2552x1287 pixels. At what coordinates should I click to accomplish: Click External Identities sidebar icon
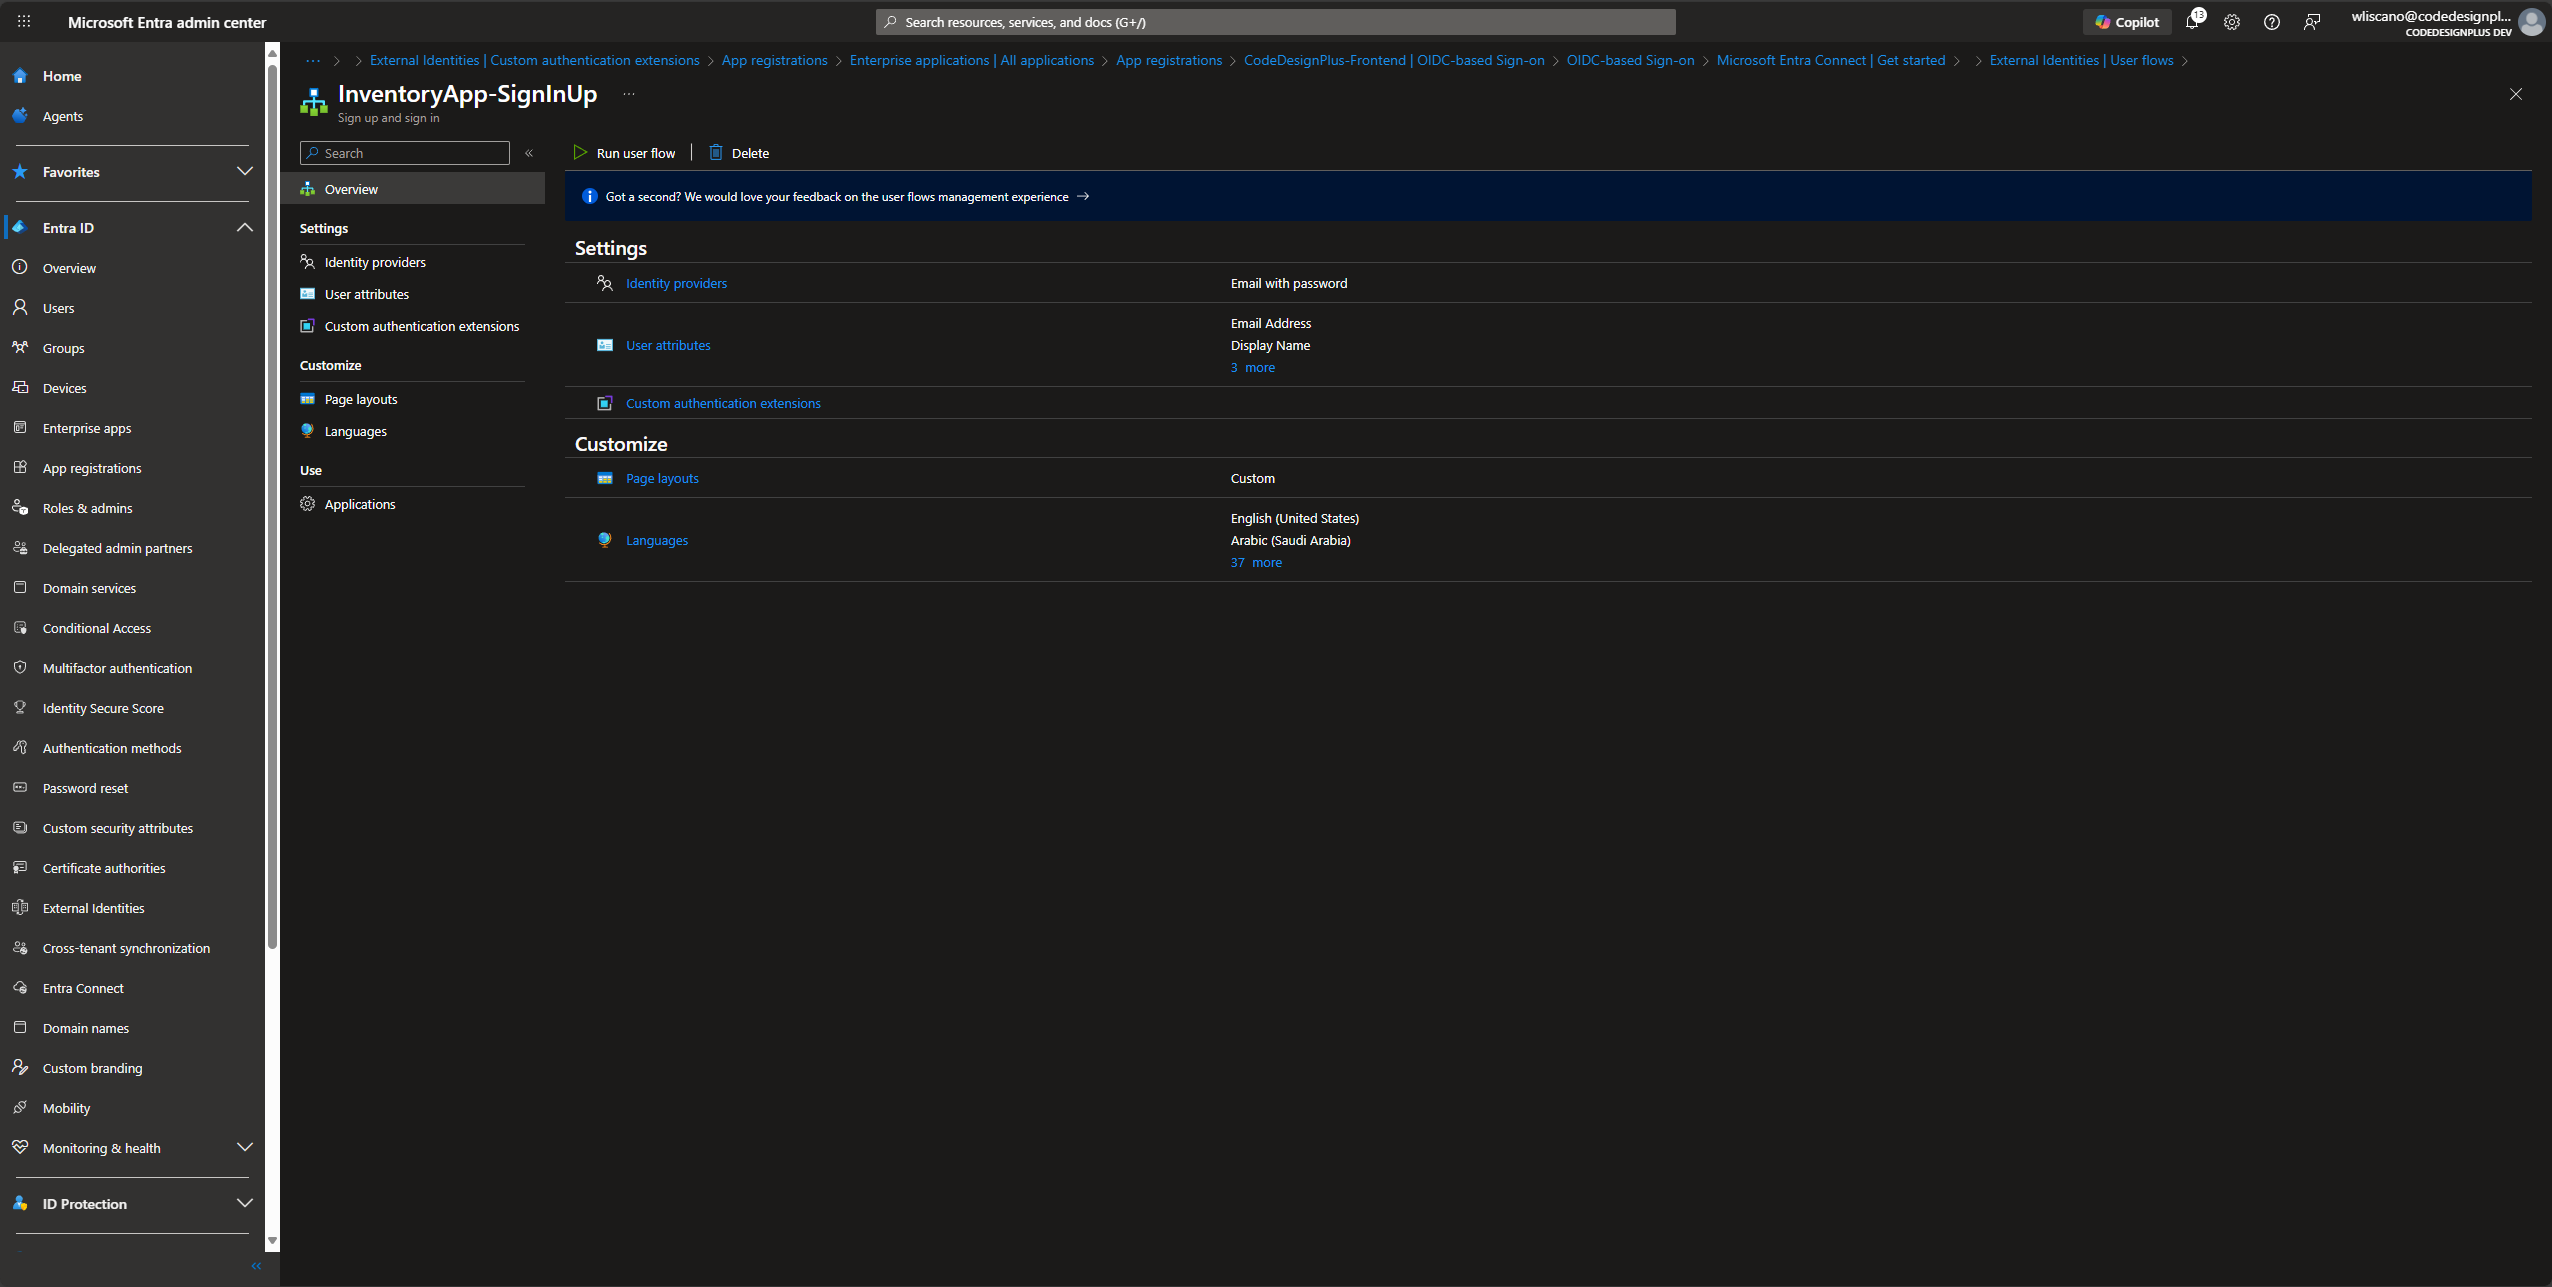[20, 907]
